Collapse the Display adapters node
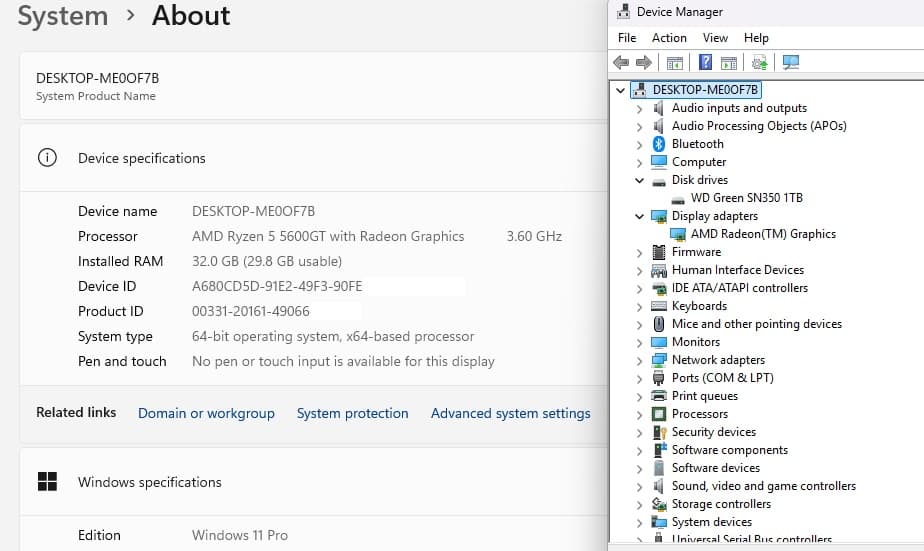 point(639,216)
